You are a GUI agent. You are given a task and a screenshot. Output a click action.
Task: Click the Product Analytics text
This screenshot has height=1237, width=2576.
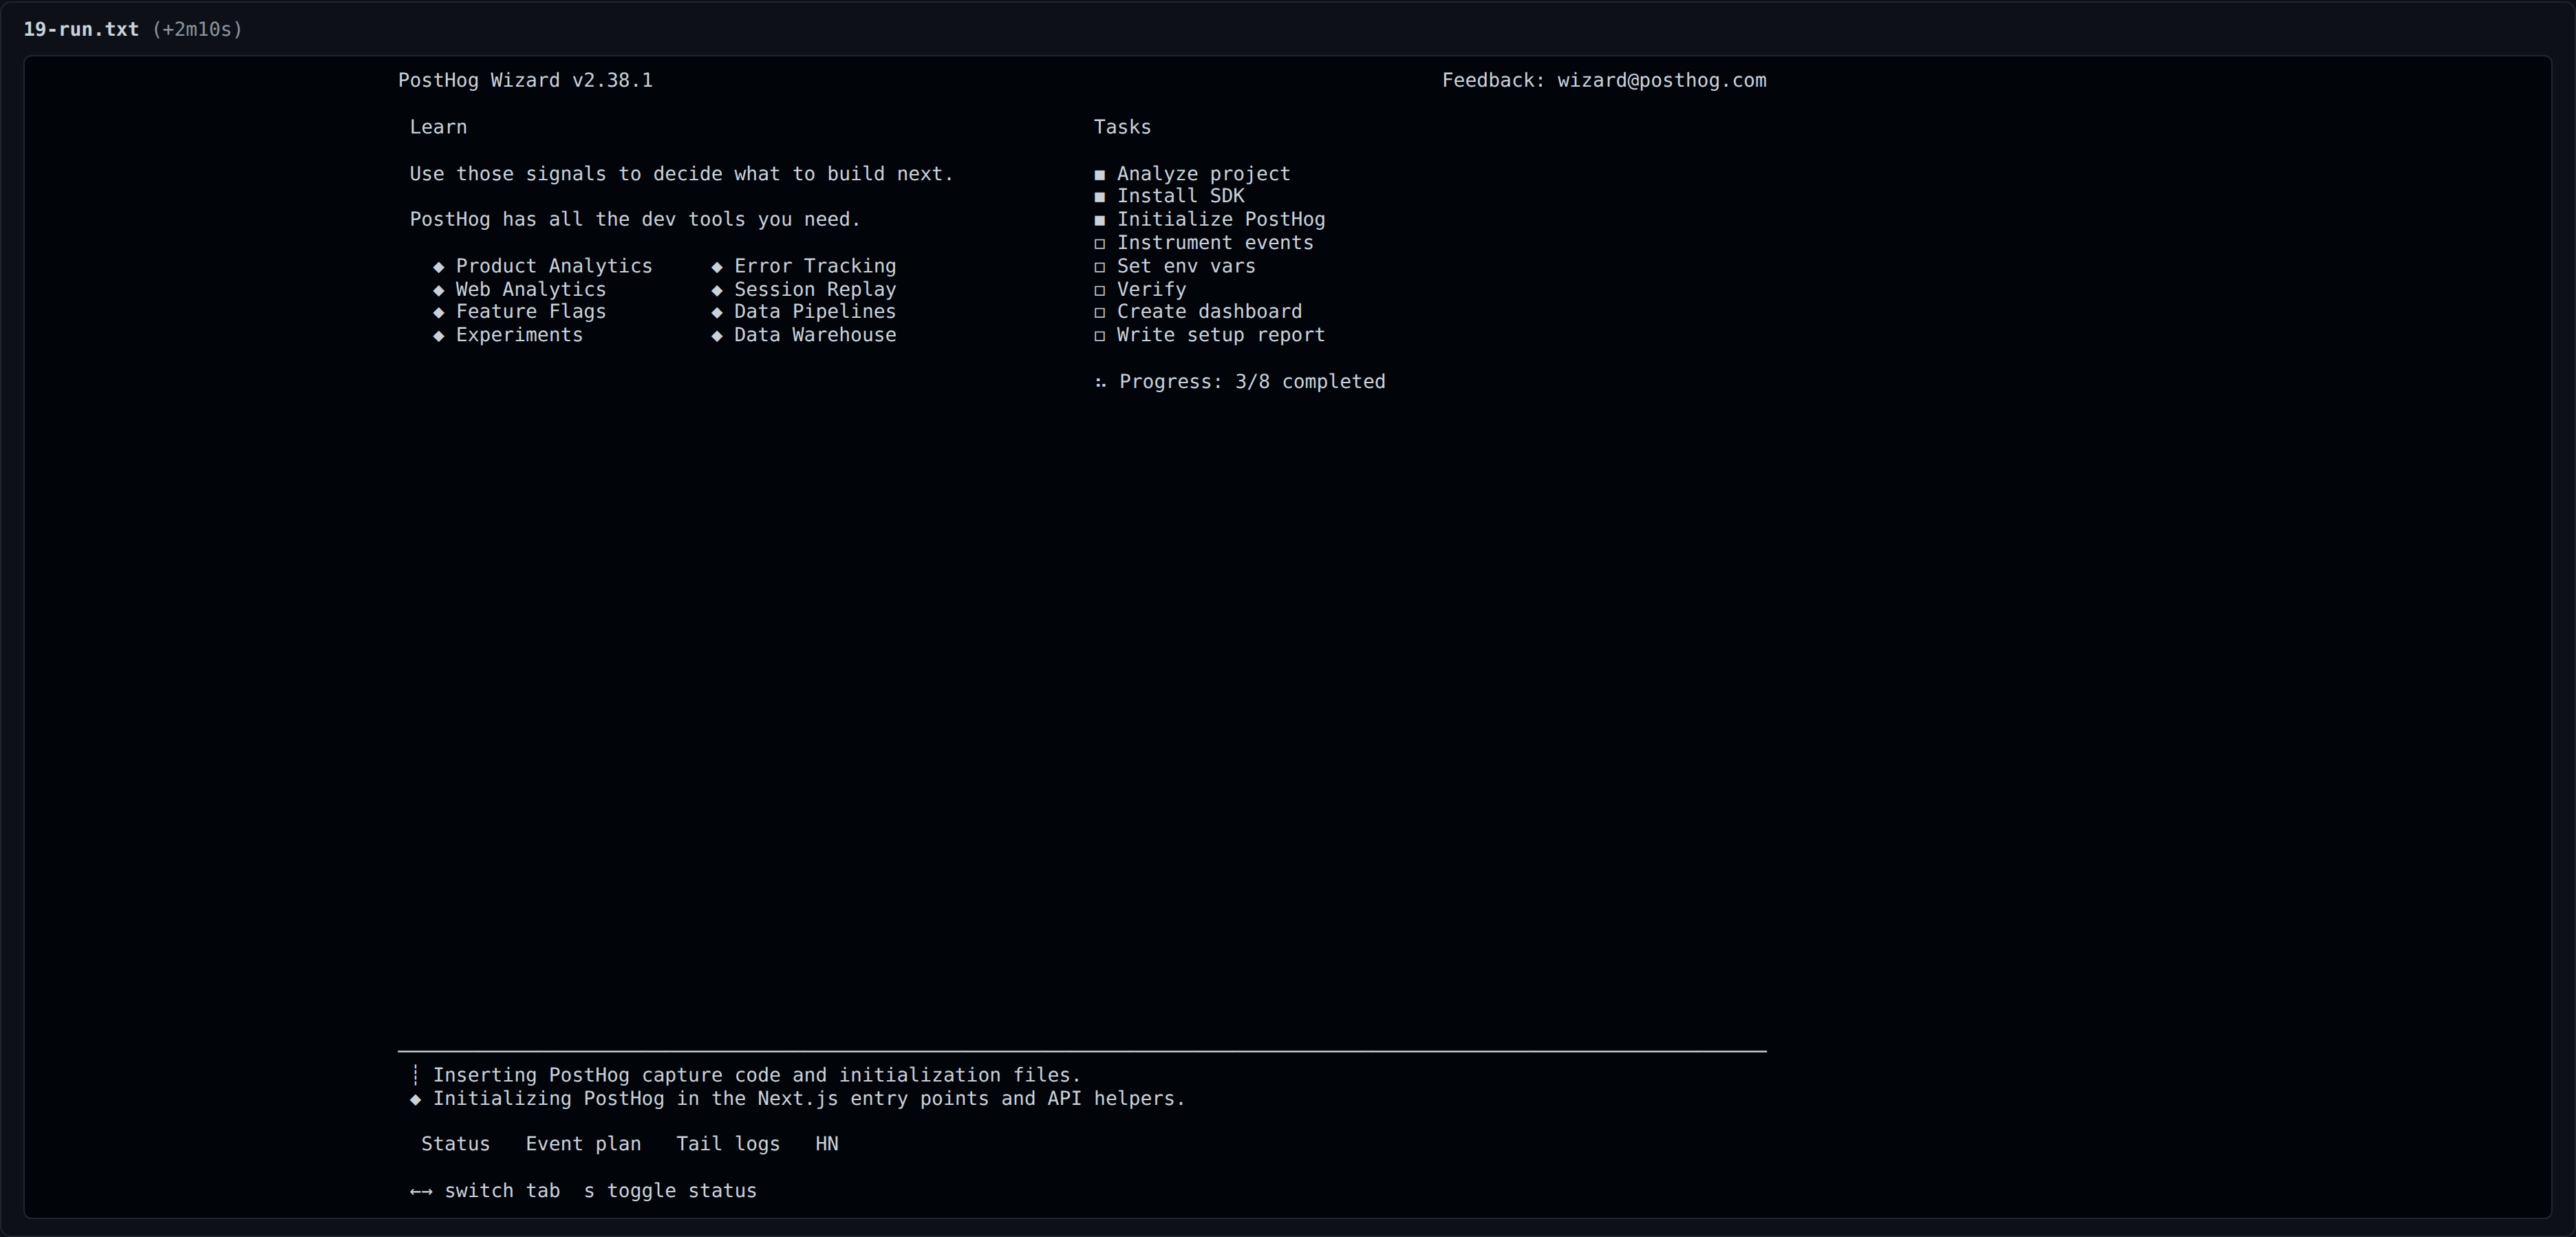(554, 266)
